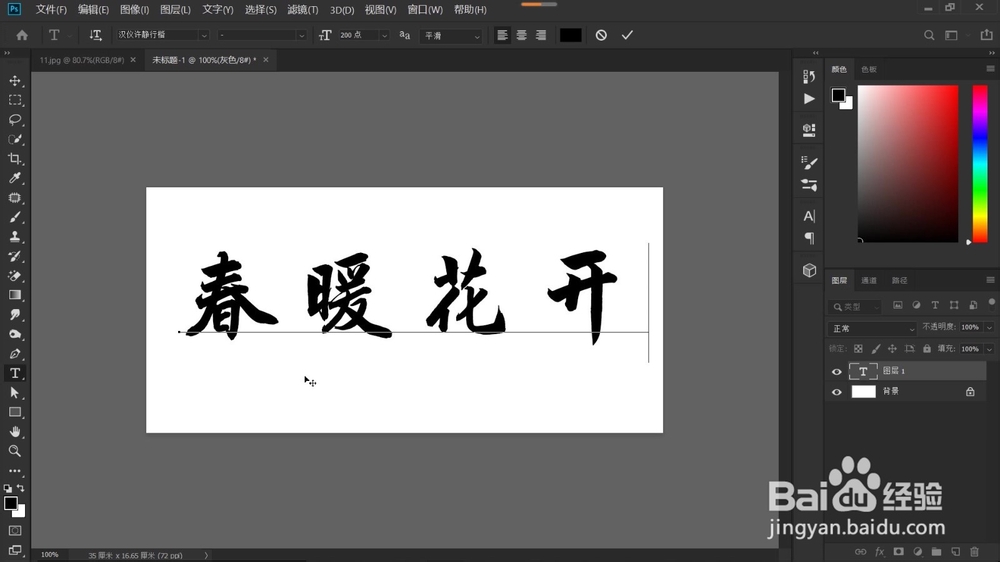The height and width of the screenshot is (562, 1000).
Task: Select the Zoom tool
Action: pyautogui.click(x=15, y=451)
